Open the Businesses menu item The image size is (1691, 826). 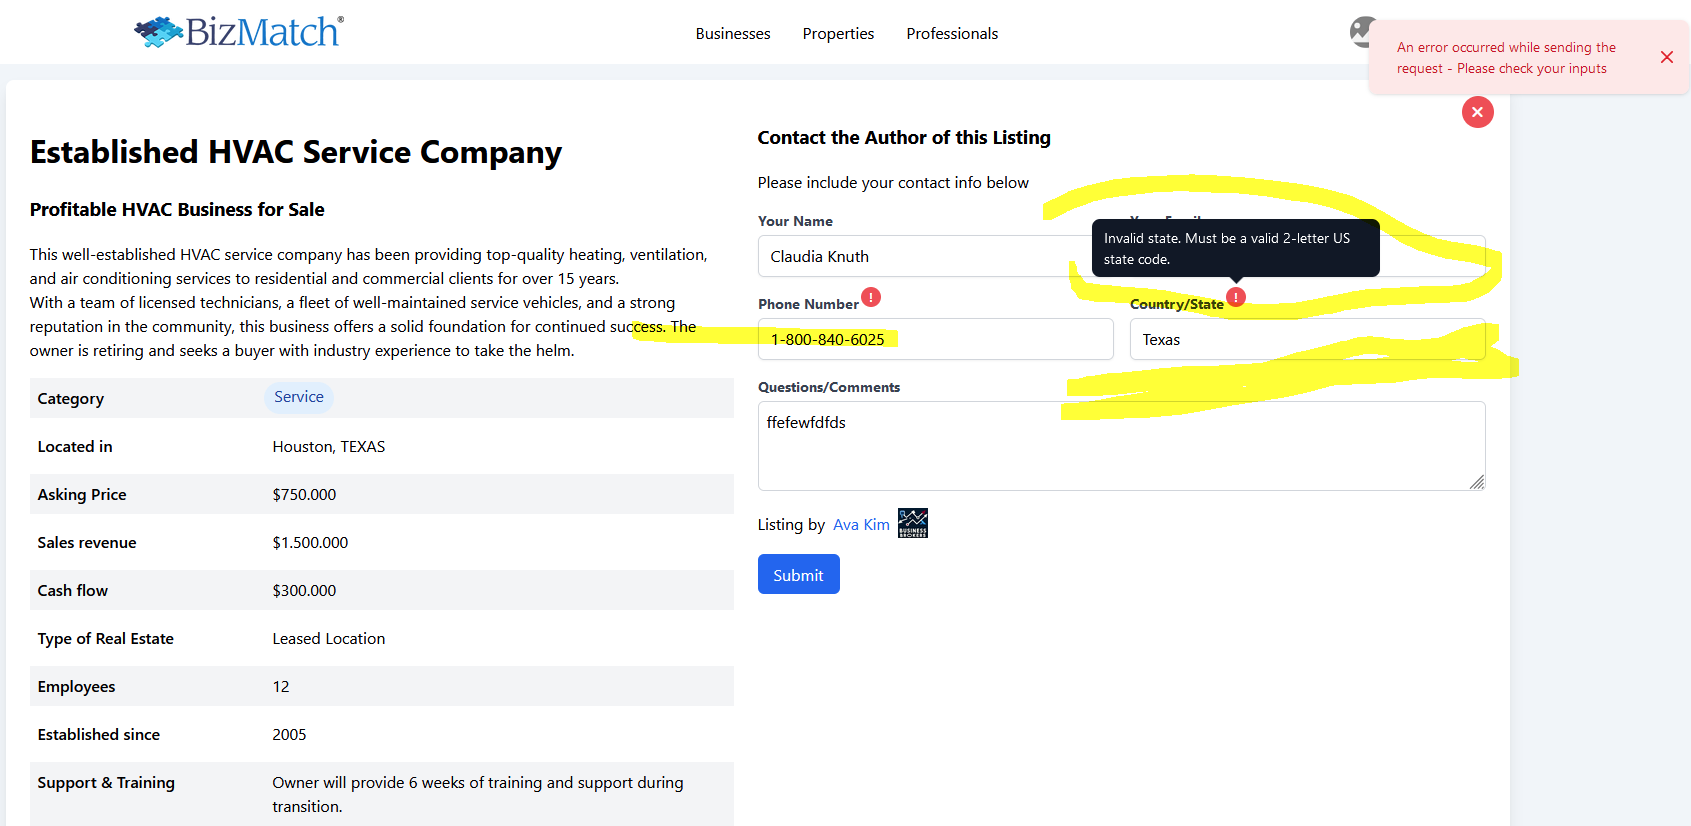(732, 34)
